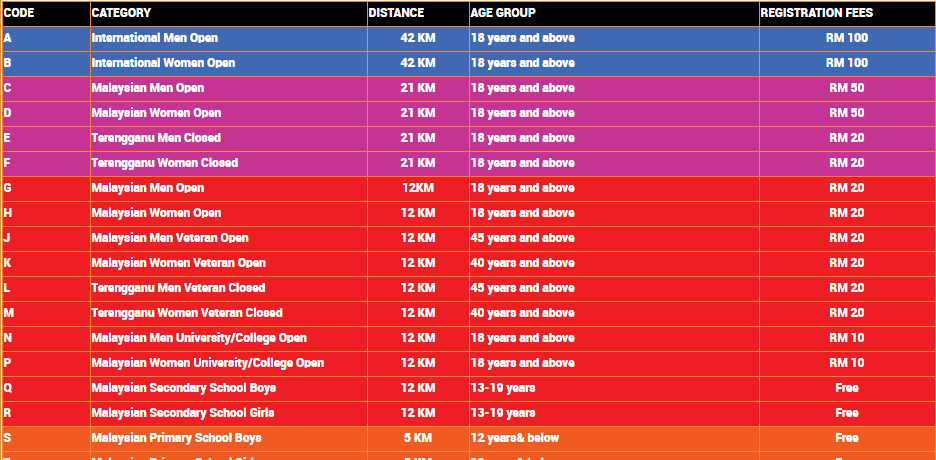Click the DISTANCE column header

click(418, 13)
